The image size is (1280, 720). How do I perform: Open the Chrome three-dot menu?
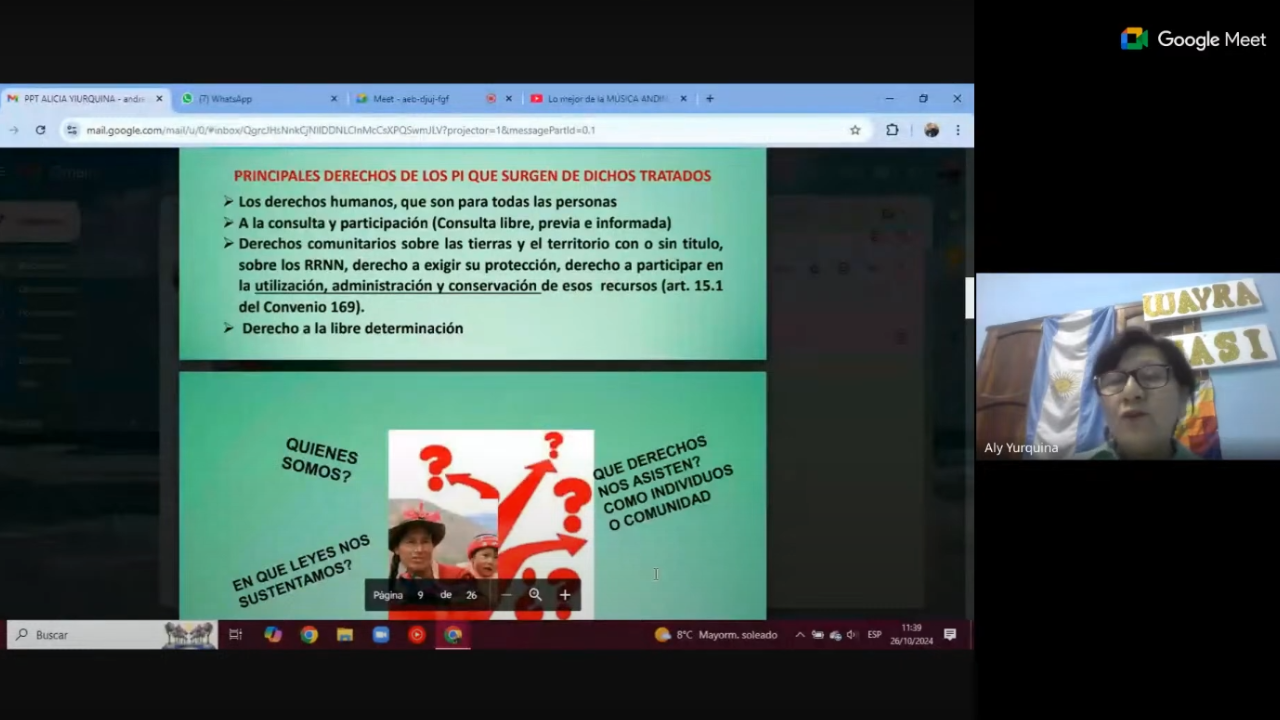[x=958, y=130]
